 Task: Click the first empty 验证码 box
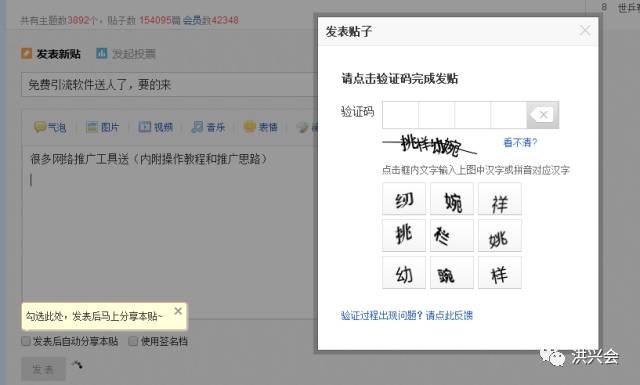pos(400,115)
